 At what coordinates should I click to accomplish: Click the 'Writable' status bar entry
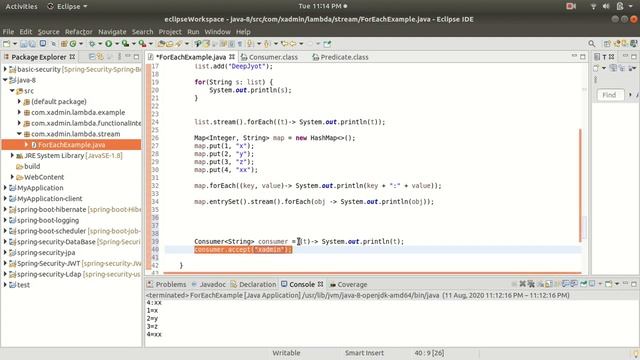pos(286,353)
